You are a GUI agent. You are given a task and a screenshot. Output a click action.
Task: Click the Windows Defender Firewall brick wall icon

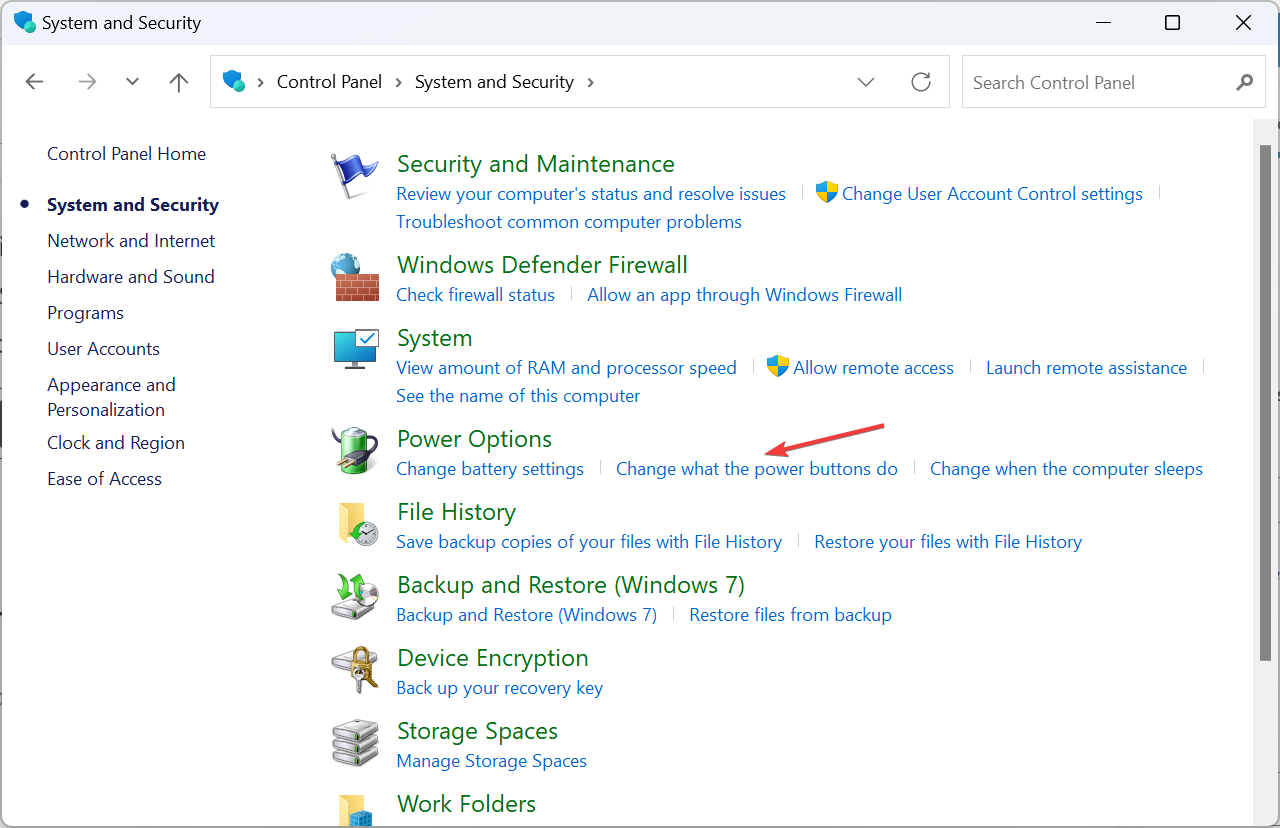355,278
